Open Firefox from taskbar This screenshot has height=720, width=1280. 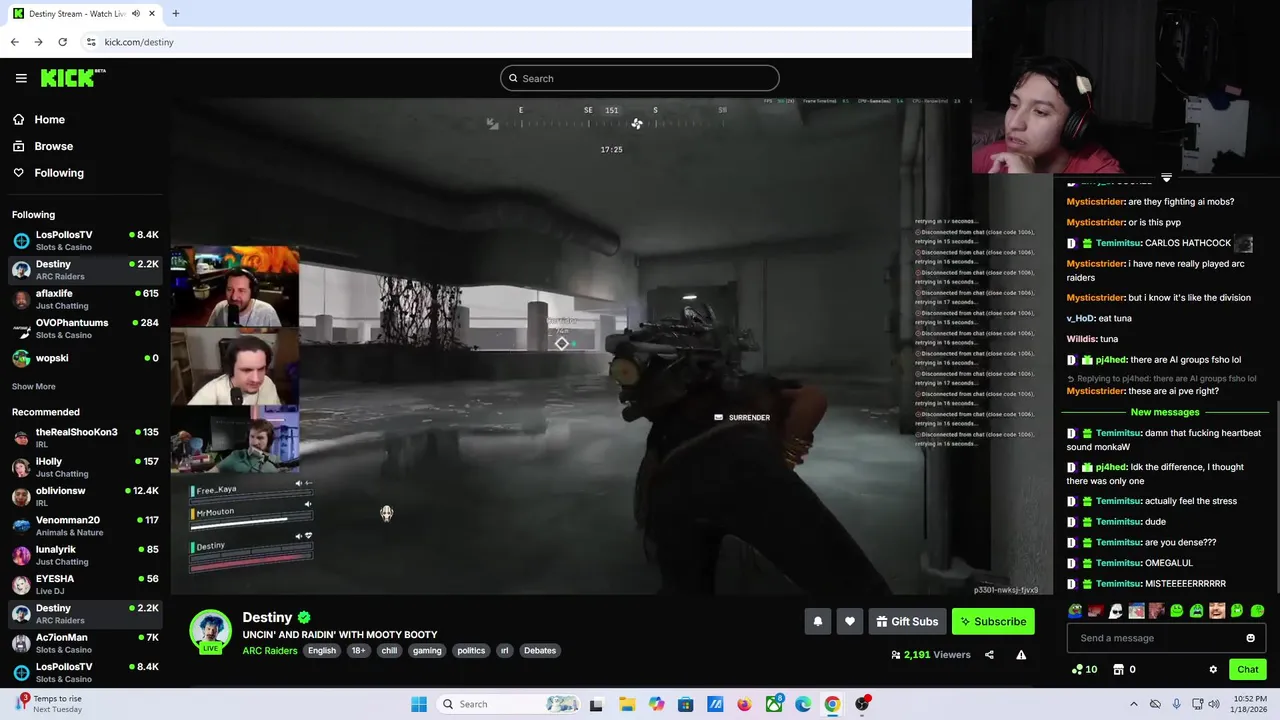tap(744, 704)
